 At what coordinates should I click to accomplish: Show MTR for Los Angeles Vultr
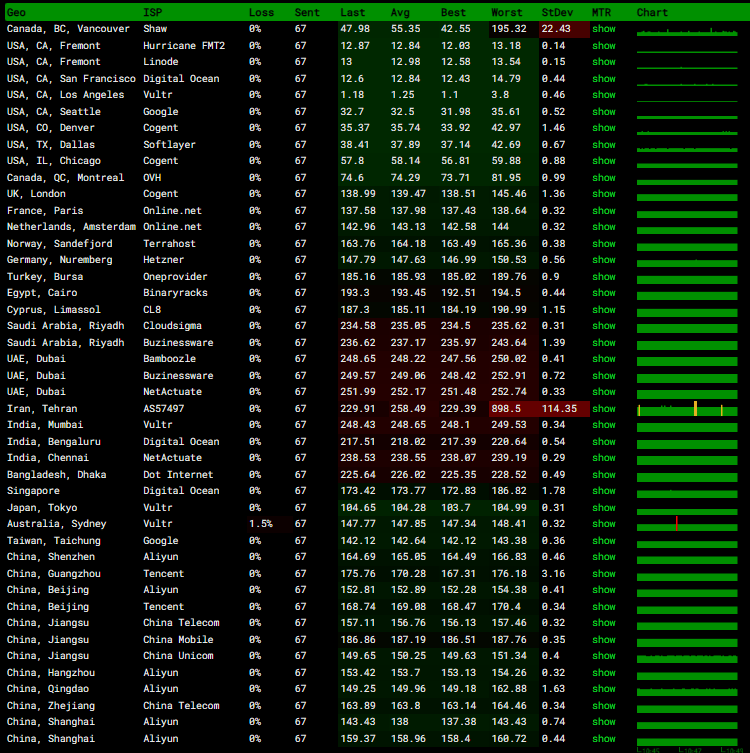[x=604, y=95]
